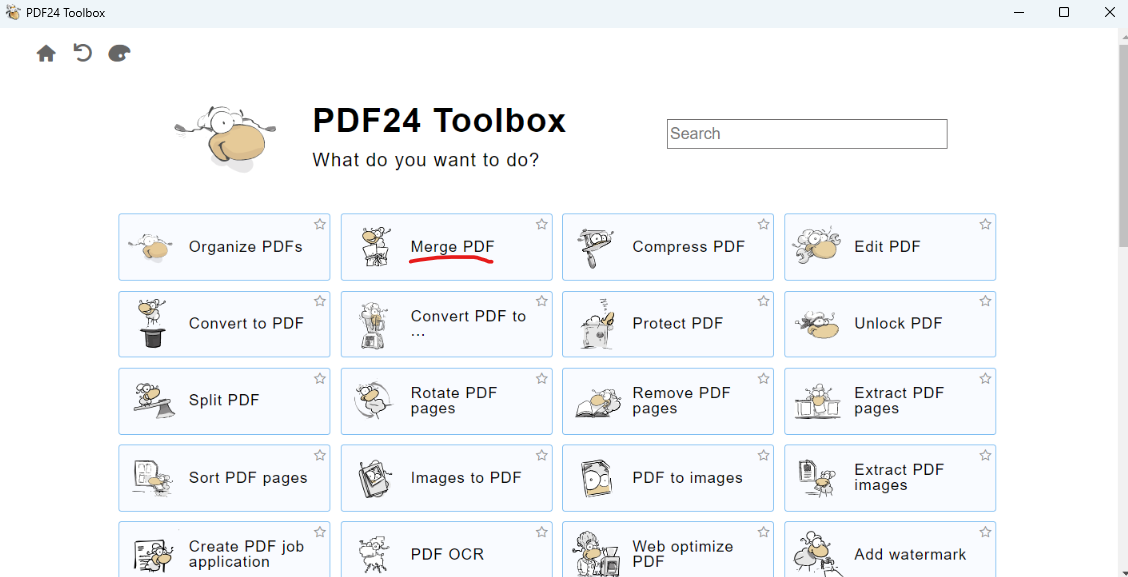Star the Create PDF job application tool
The image size is (1128, 577).
[x=320, y=532]
